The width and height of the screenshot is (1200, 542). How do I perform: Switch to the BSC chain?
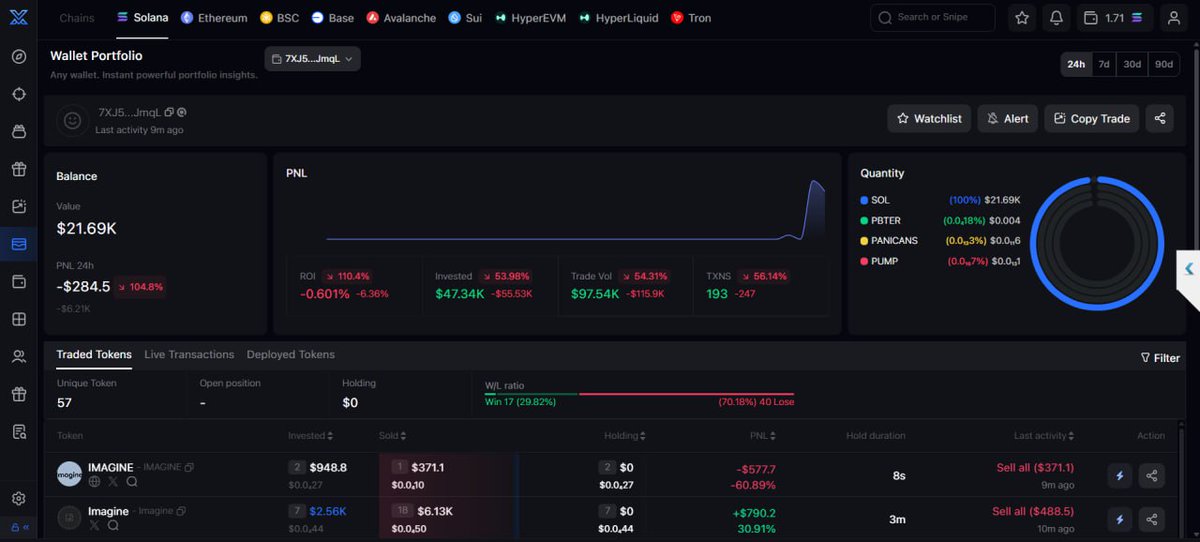(x=280, y=18)
